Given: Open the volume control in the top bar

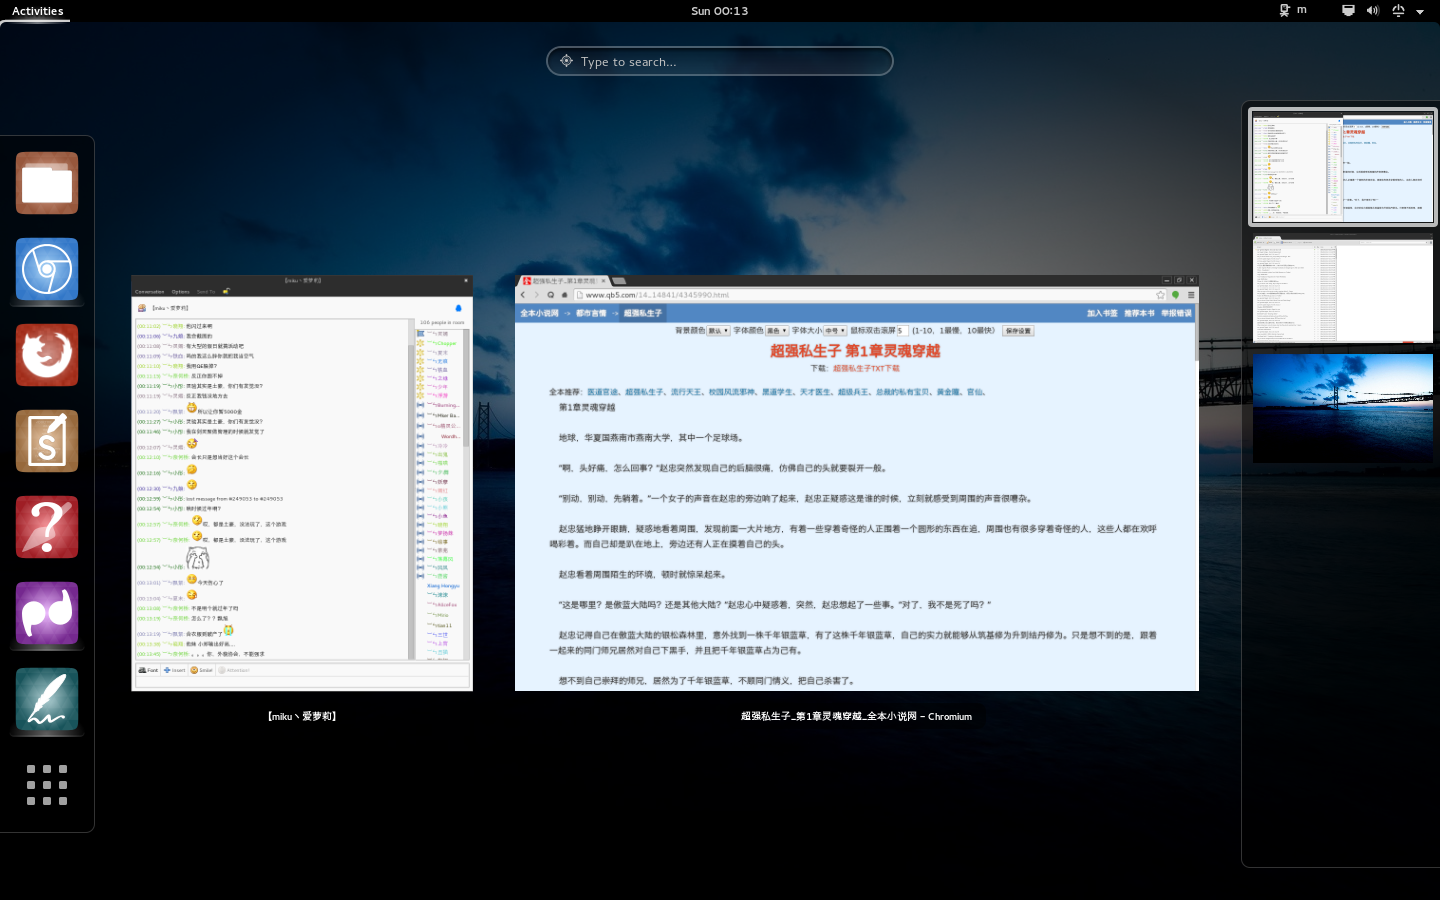Looking at the screenshot, I should 1372,10.
